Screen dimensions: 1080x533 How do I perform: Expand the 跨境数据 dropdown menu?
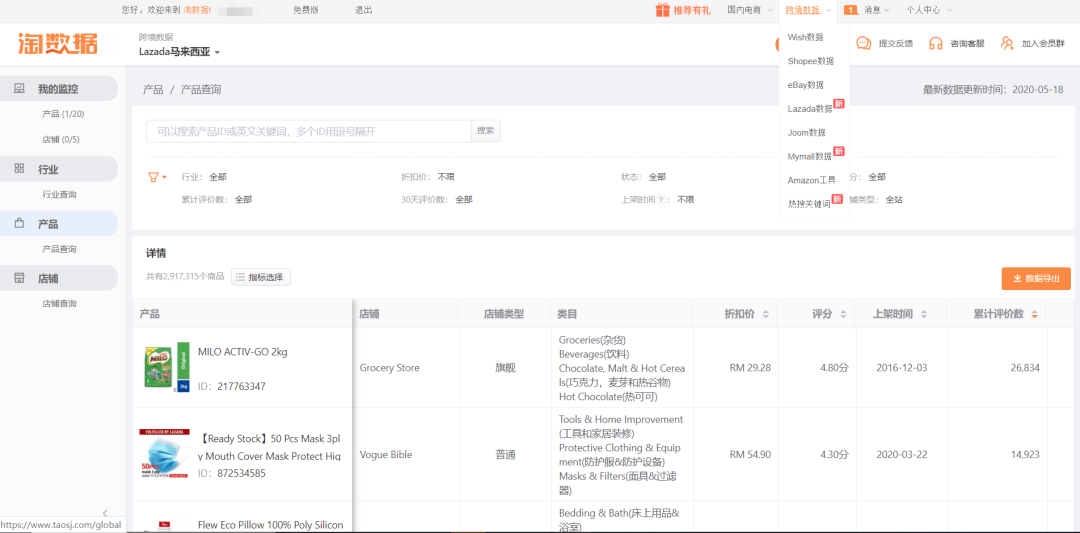click(x=809, y=10)
